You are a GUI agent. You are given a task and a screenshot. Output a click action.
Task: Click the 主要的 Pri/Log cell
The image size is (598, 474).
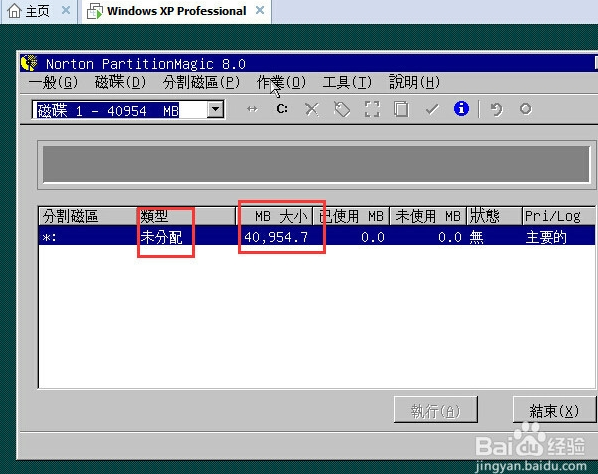(546, 237)
